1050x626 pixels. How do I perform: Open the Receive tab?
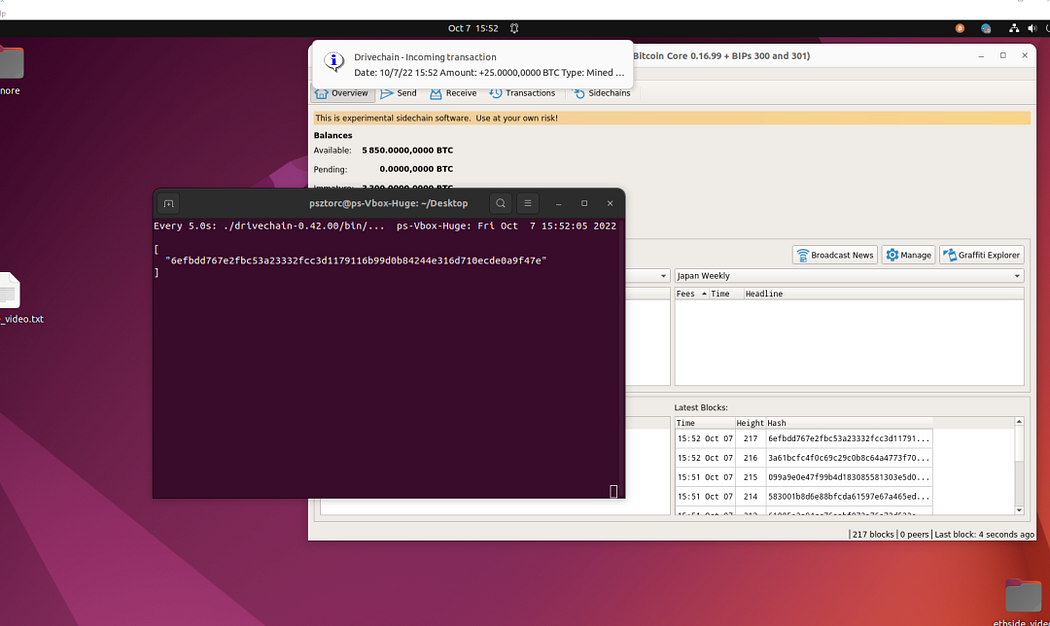453,93
